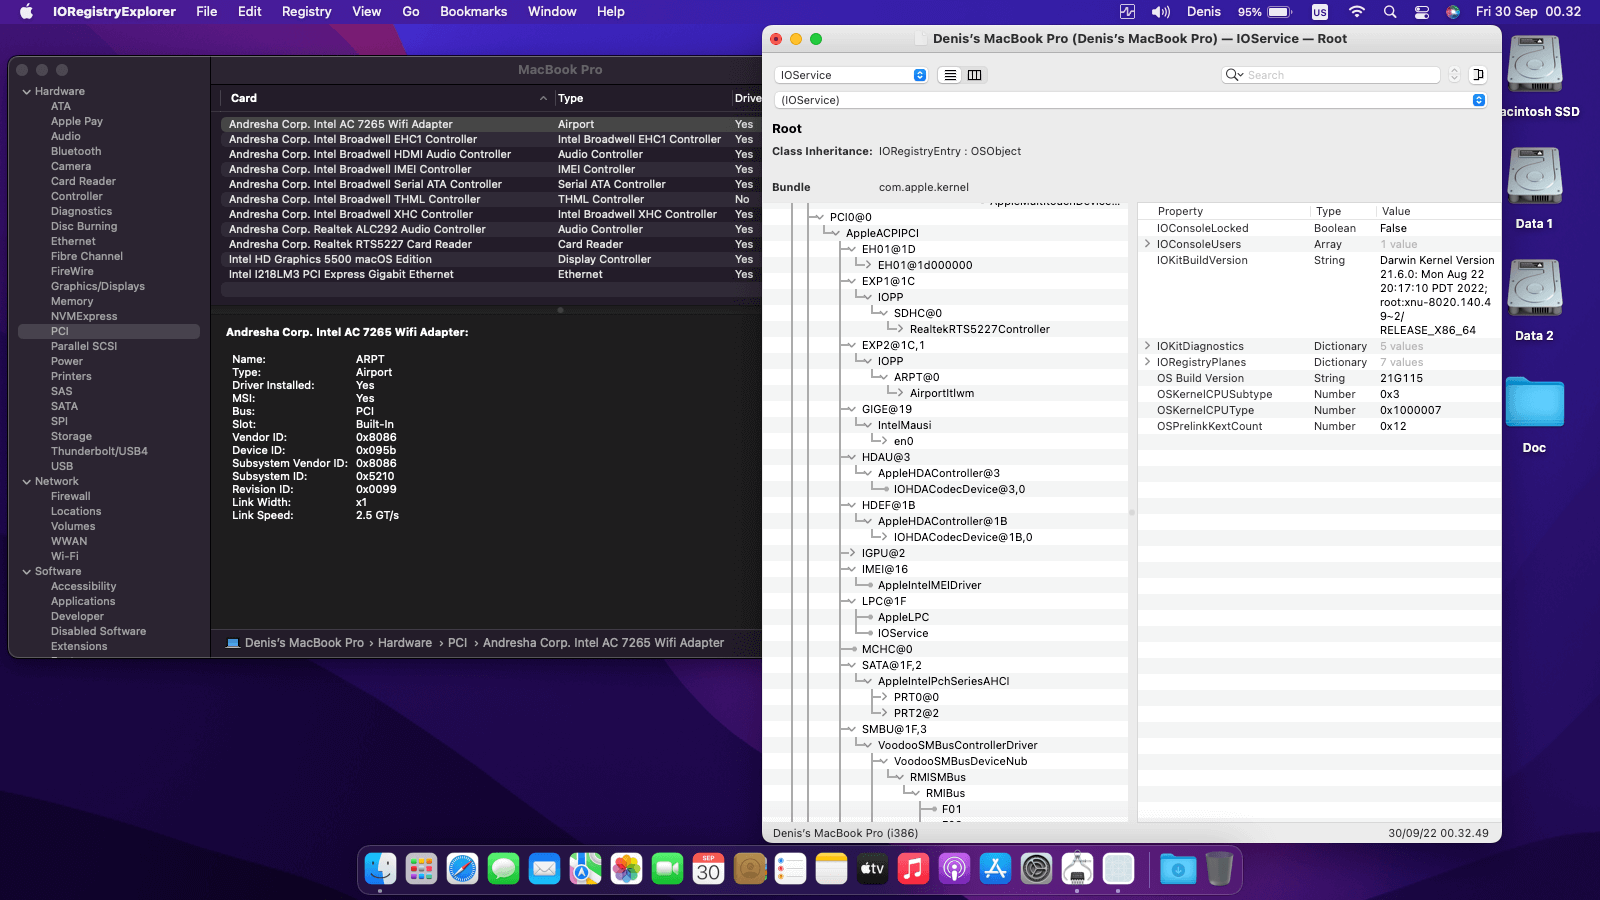The image size is (1600, 900).
Task: Click Hardware in the bottom path bar
Action: tap(405, 643)
